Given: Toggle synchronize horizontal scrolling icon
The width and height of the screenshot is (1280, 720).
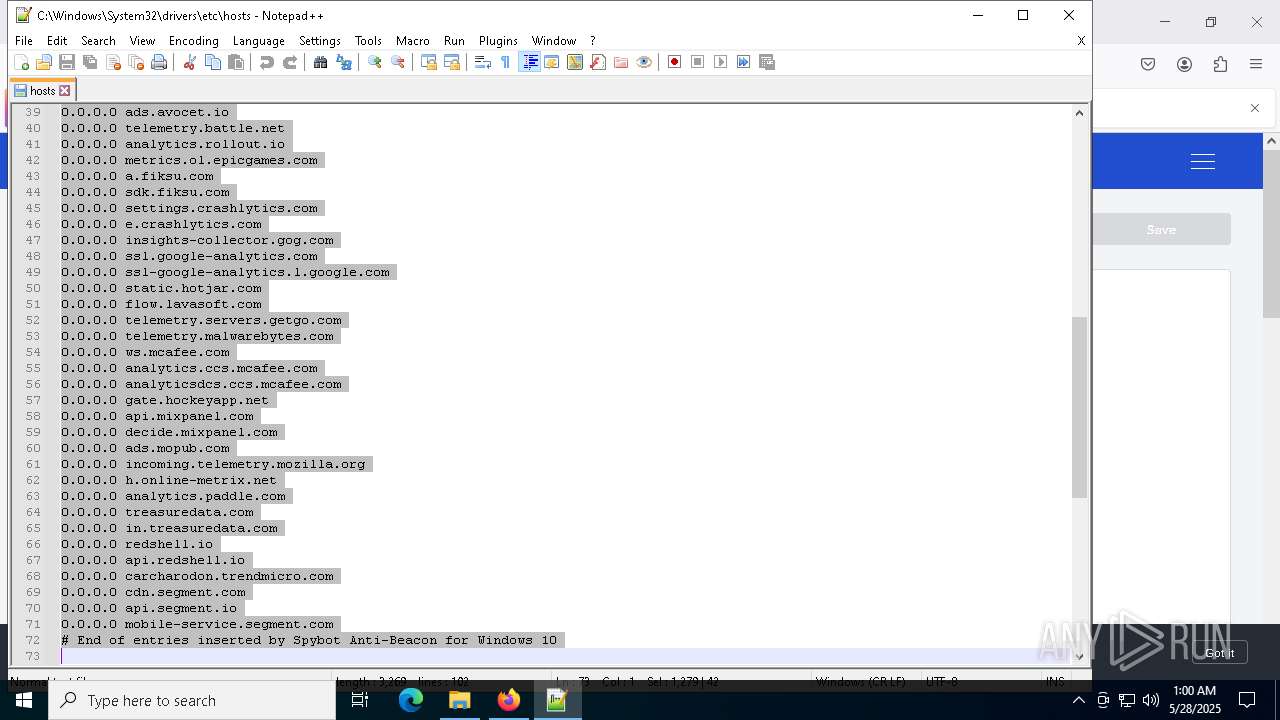Looking at the screenshot, I should tap(452, 62).
